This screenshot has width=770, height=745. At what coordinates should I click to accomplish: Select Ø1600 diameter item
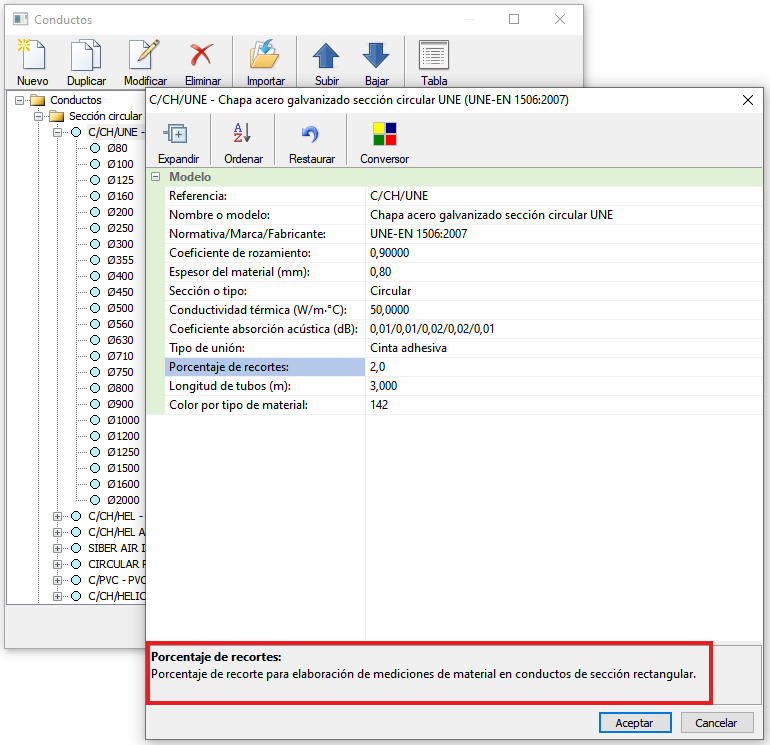tap(123, 484)
